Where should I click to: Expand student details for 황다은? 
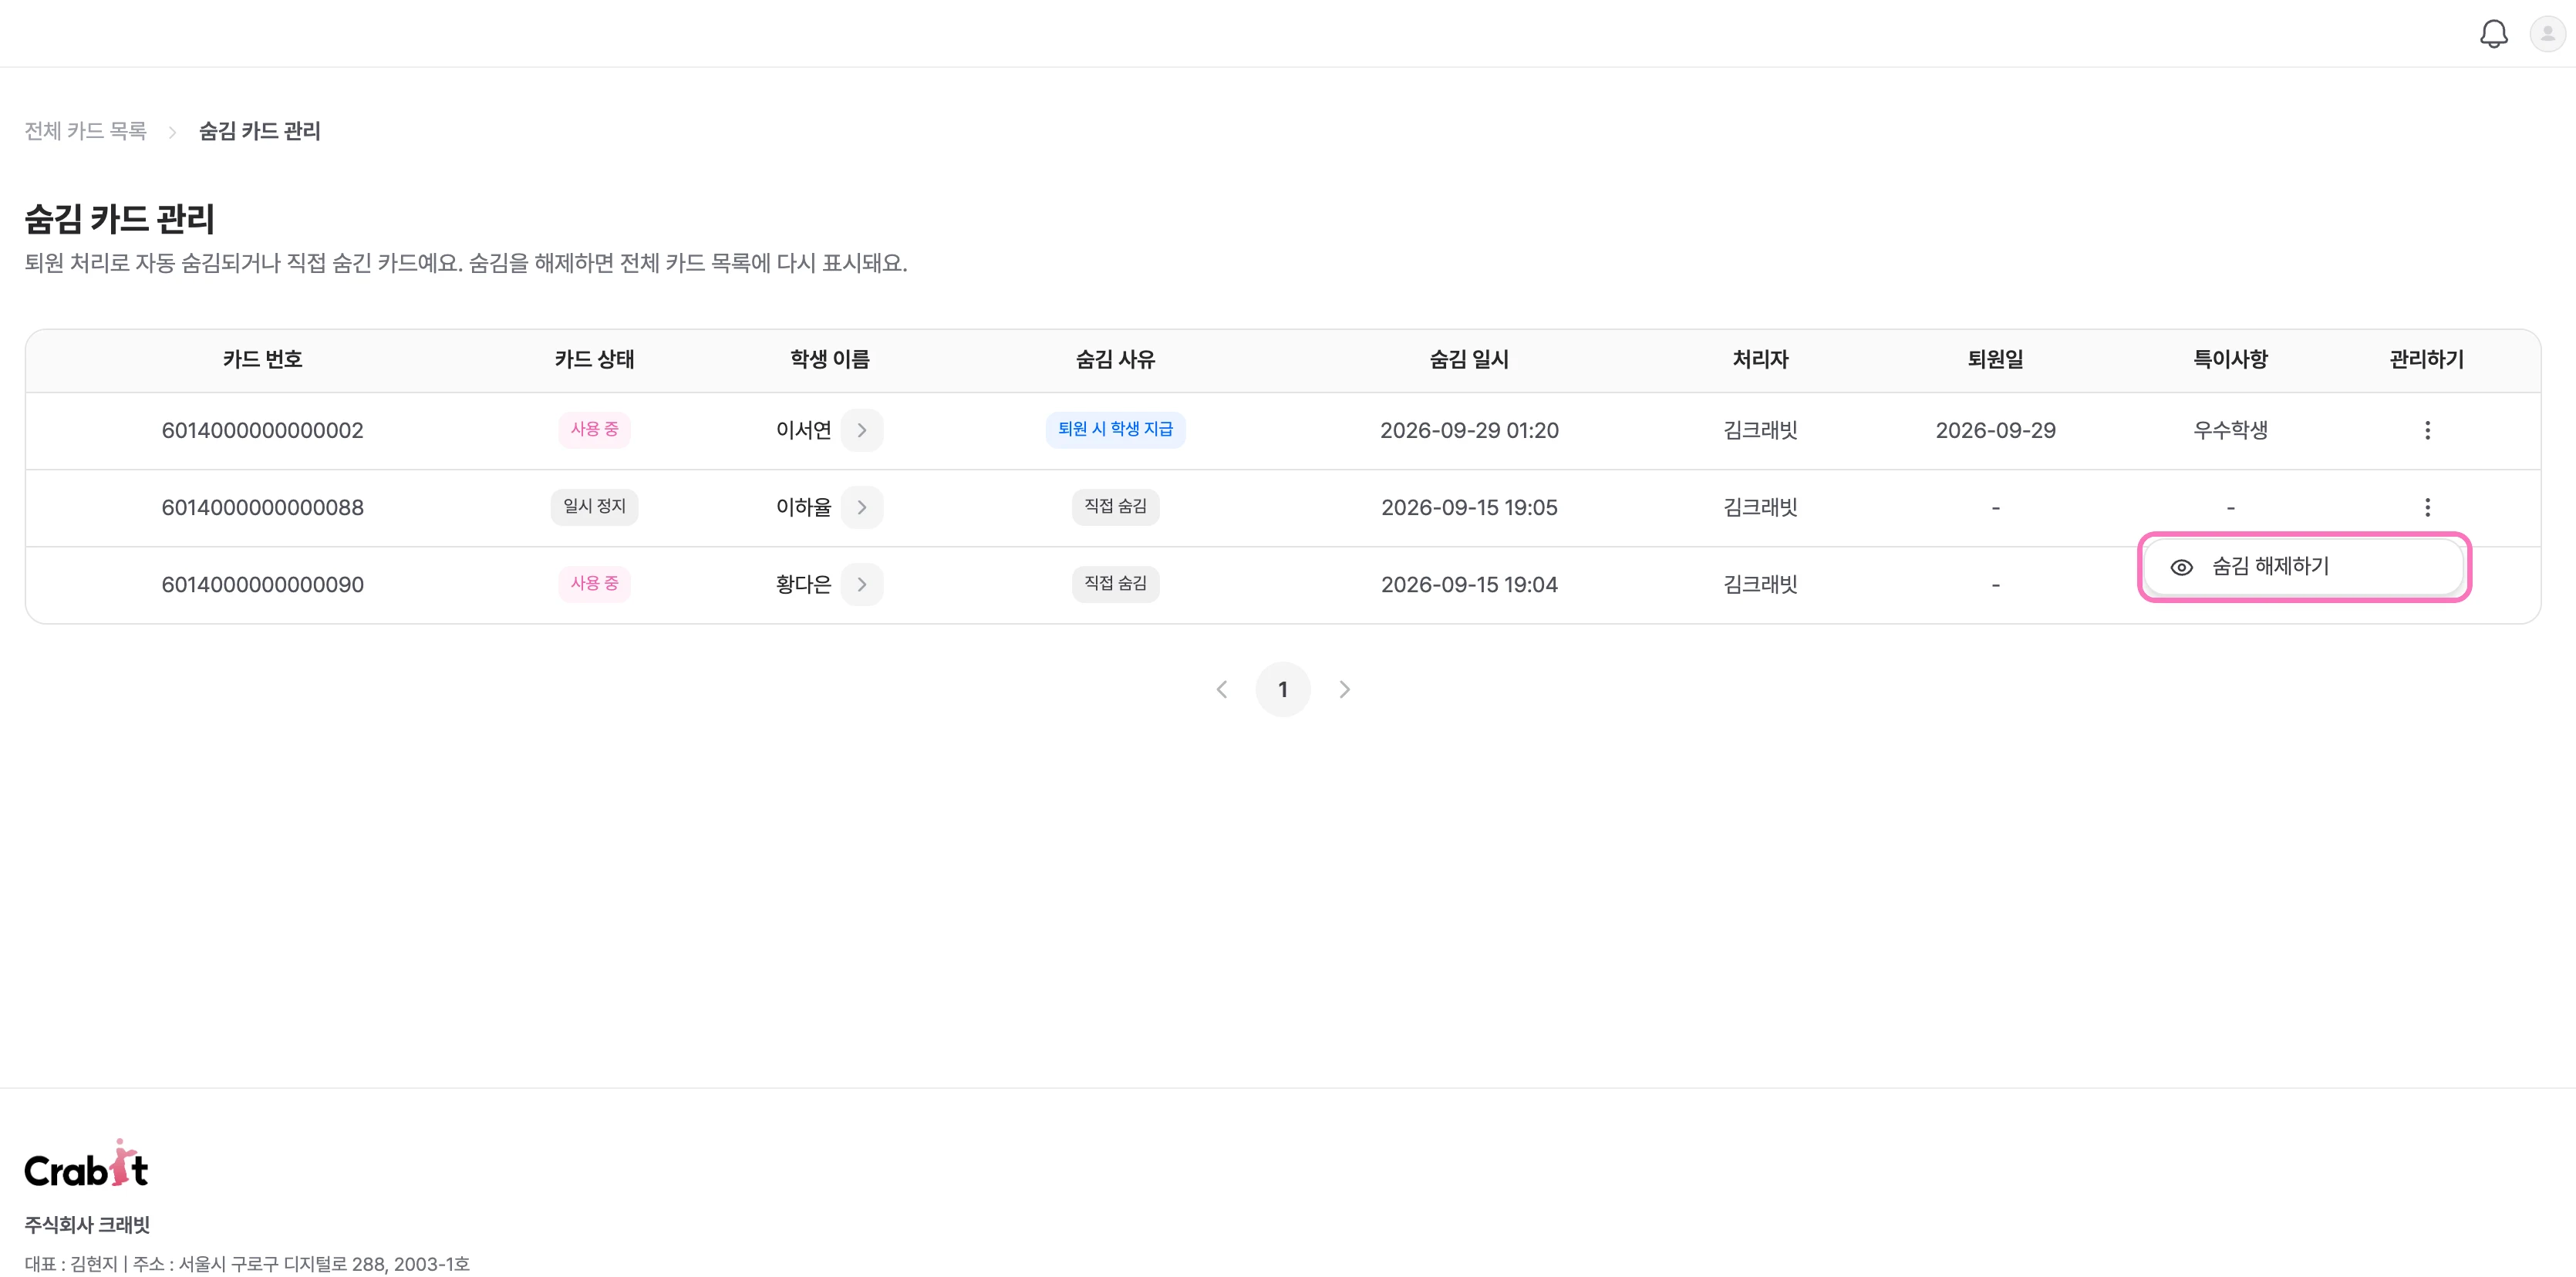tap(861, 584)
